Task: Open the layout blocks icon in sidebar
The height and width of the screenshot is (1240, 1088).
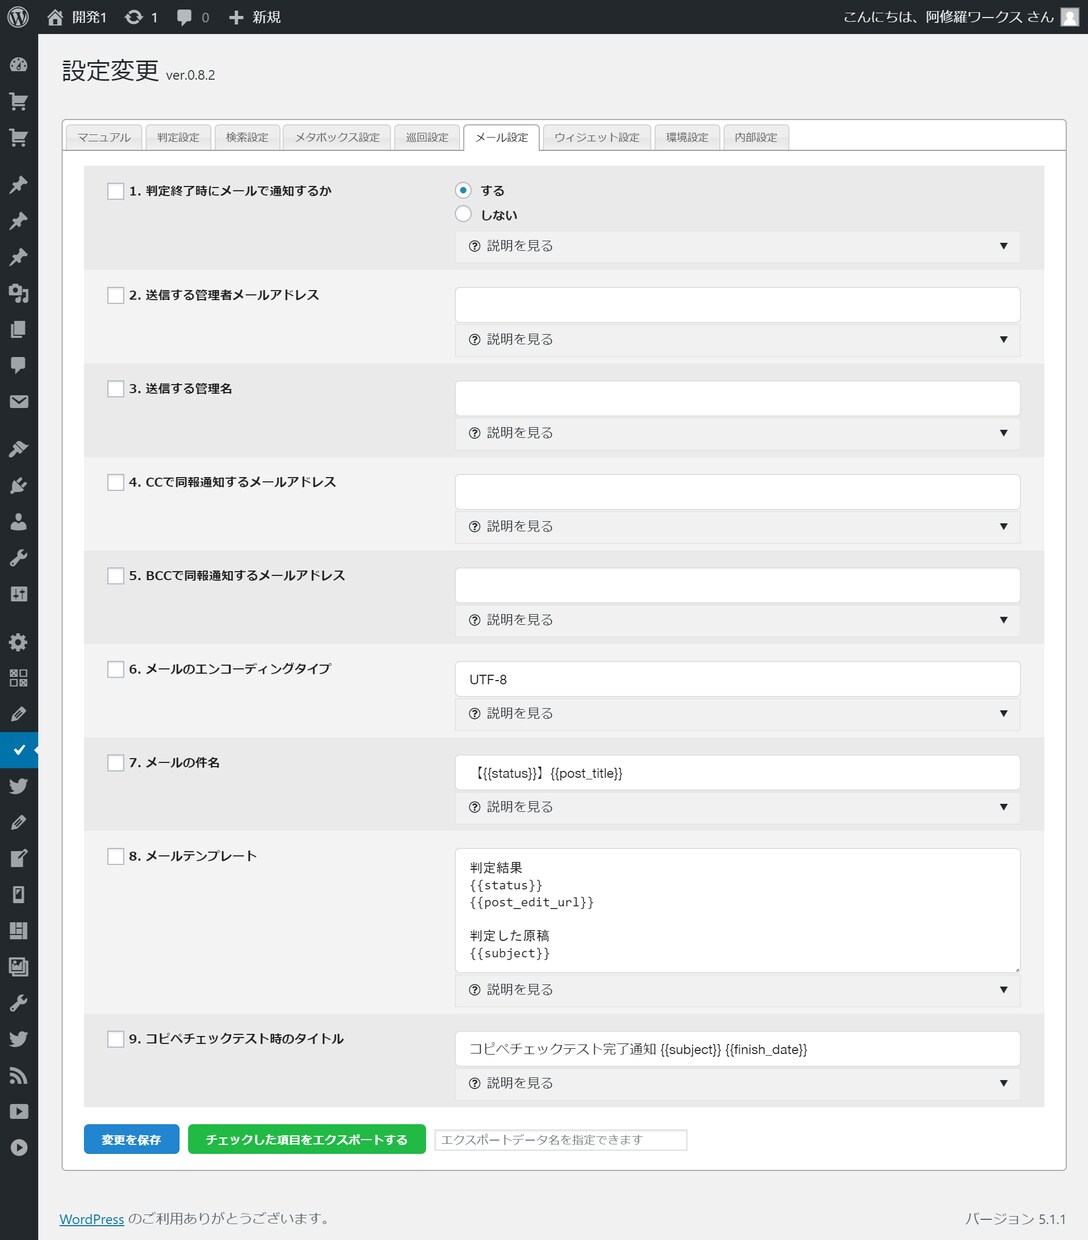Action: 18,930
